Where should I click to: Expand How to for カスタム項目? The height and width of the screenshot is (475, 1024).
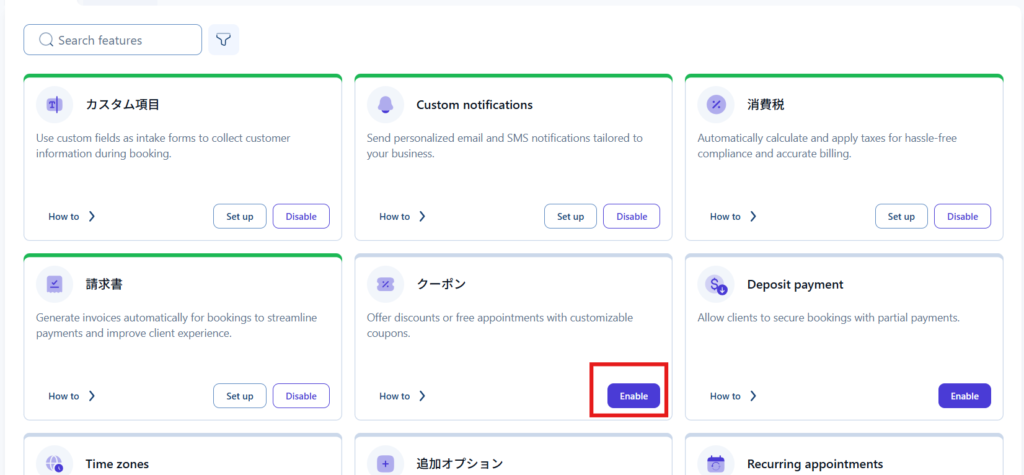72,216
